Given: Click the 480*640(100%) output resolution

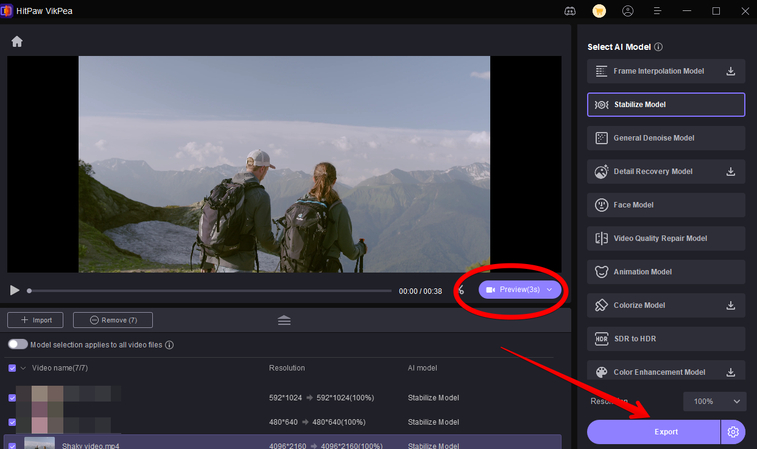Looking at the screenshot, I should [x=339, y=422].
